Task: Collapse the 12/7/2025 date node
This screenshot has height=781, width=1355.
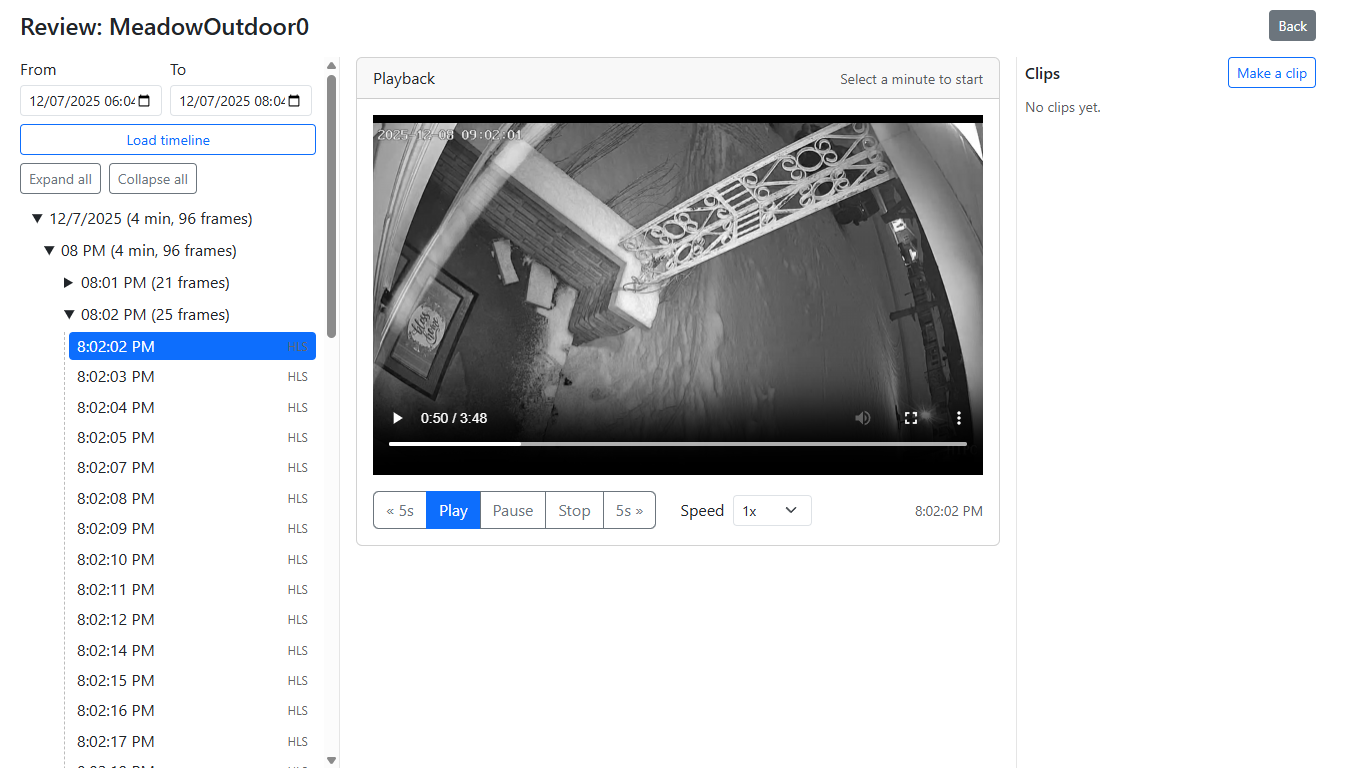Action: click(37, 218)
